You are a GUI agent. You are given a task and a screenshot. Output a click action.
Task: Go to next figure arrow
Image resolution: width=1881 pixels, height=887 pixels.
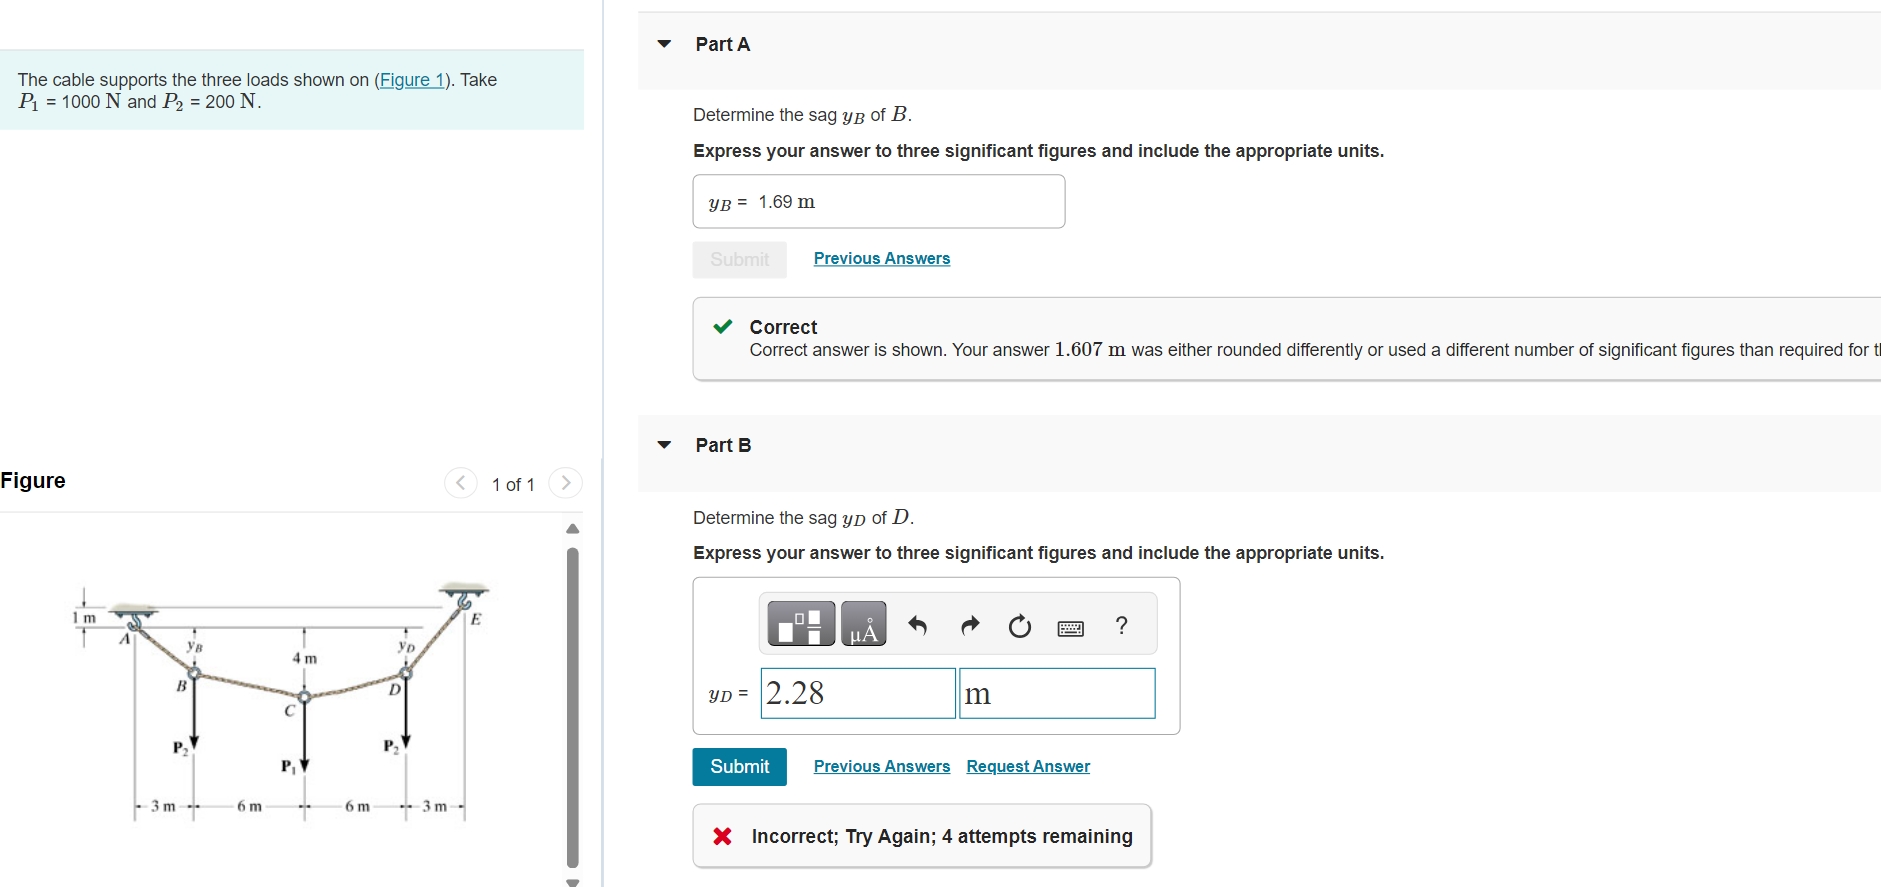pyautogui.click(x=565, y=483)
